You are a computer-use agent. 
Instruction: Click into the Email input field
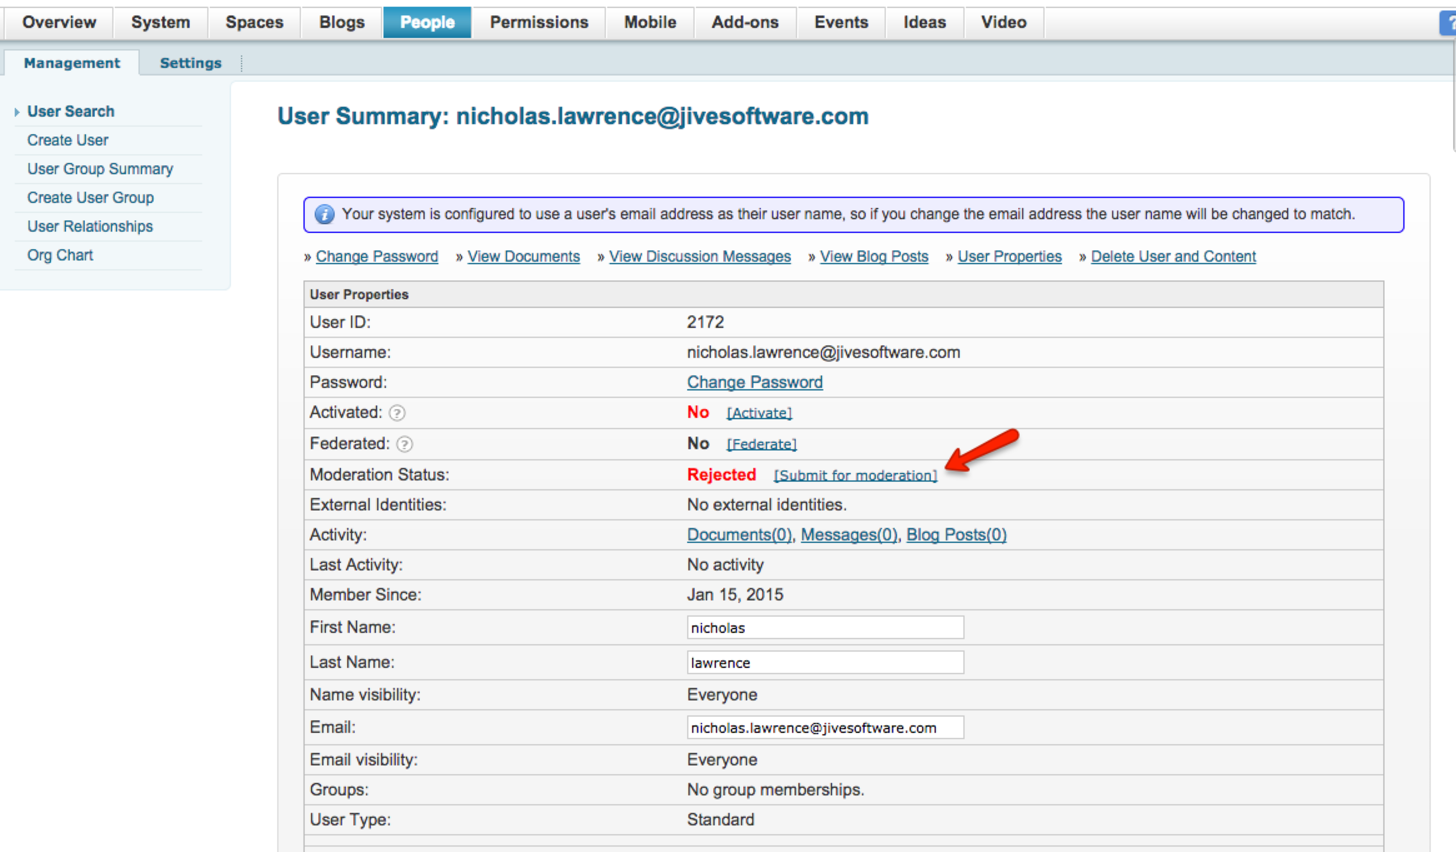pos(825,728)
